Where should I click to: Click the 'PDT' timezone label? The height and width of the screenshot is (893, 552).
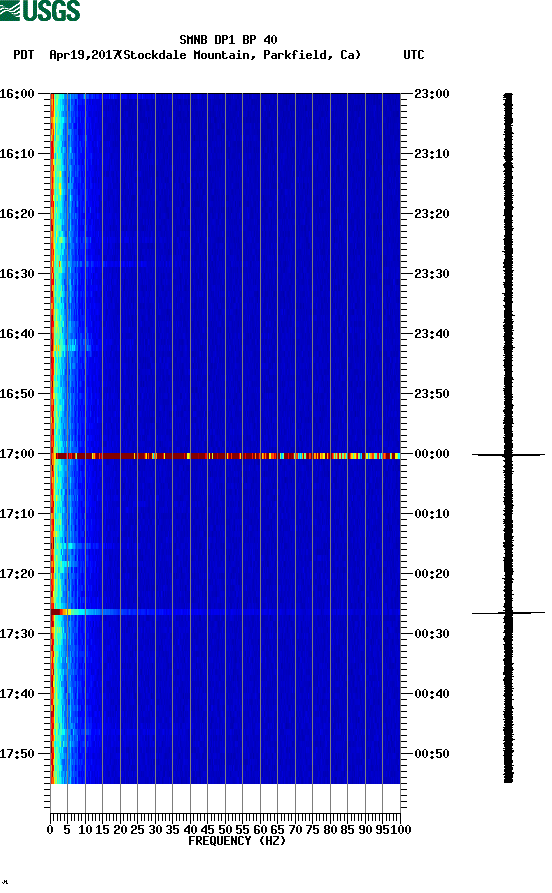tap(23, 55)
